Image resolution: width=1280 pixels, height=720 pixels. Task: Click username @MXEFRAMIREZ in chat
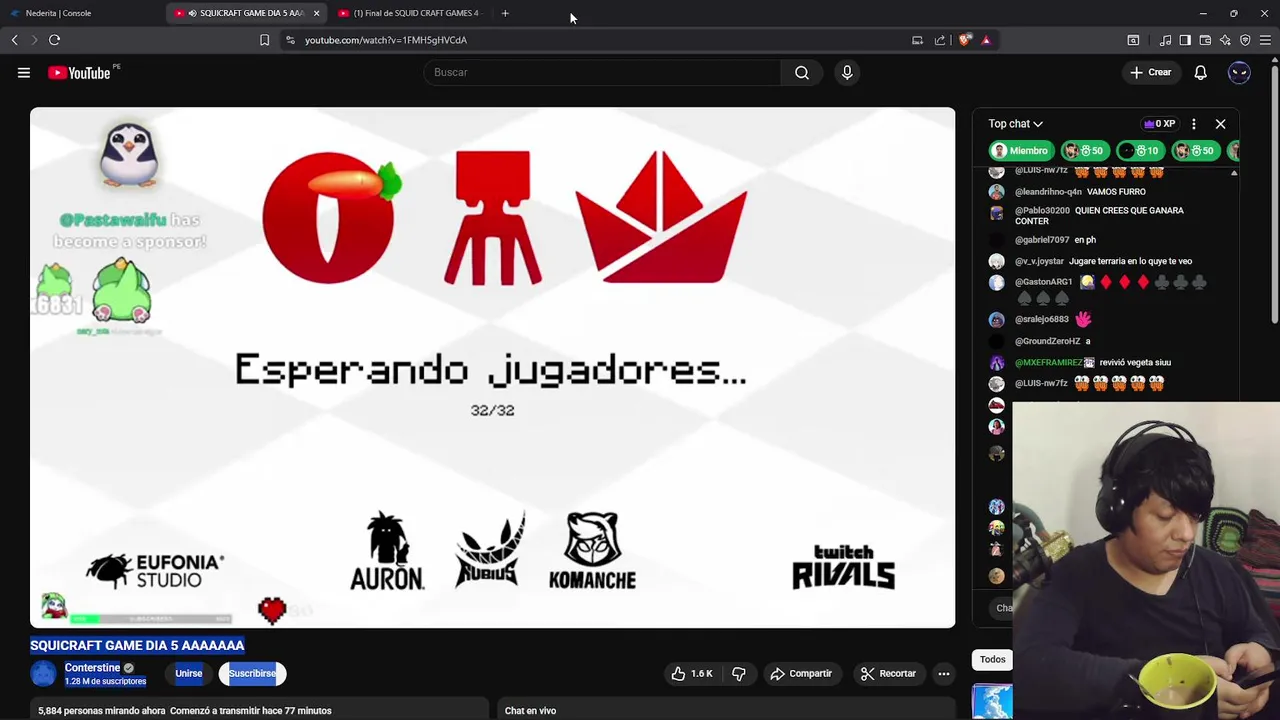(x=1047, y=362)
